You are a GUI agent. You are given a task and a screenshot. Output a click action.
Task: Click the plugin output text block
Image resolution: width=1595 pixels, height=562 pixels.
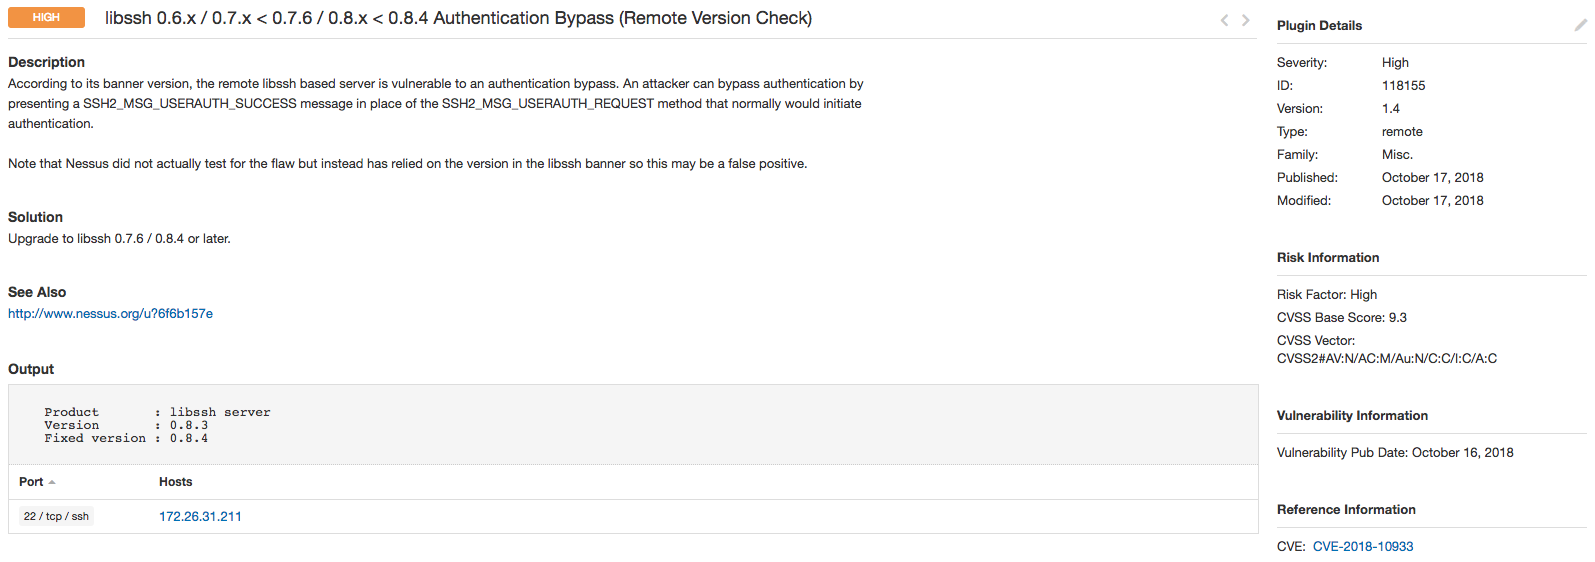(x=157, y=425)
